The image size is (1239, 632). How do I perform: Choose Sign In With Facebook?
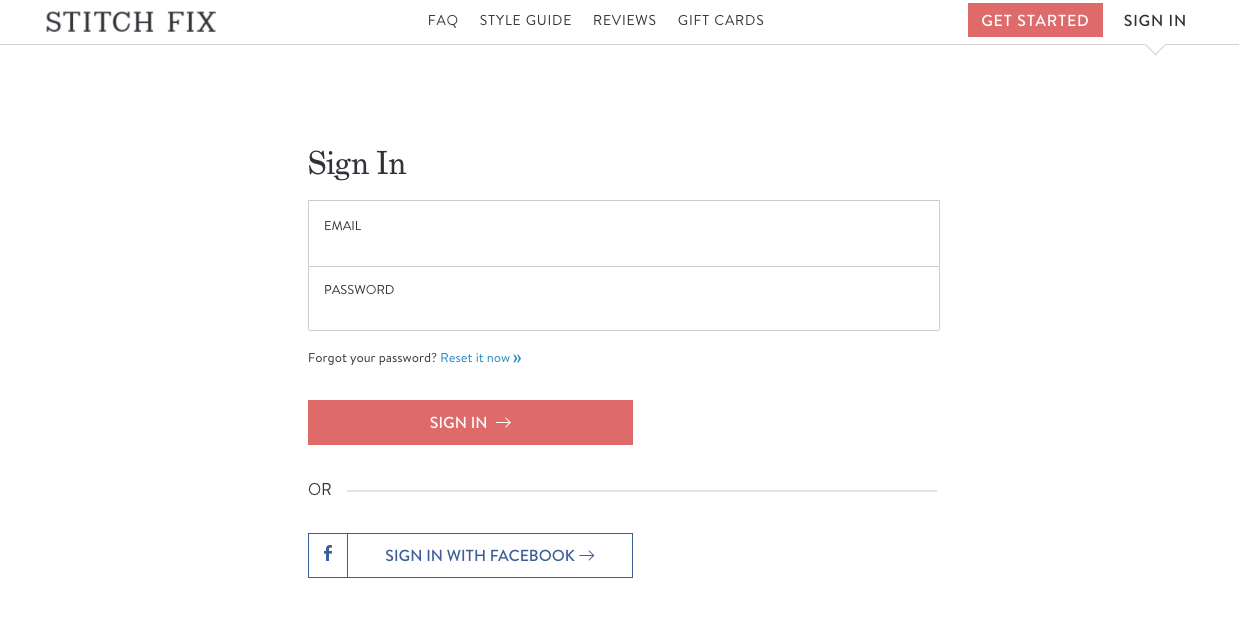pos(470,555)
